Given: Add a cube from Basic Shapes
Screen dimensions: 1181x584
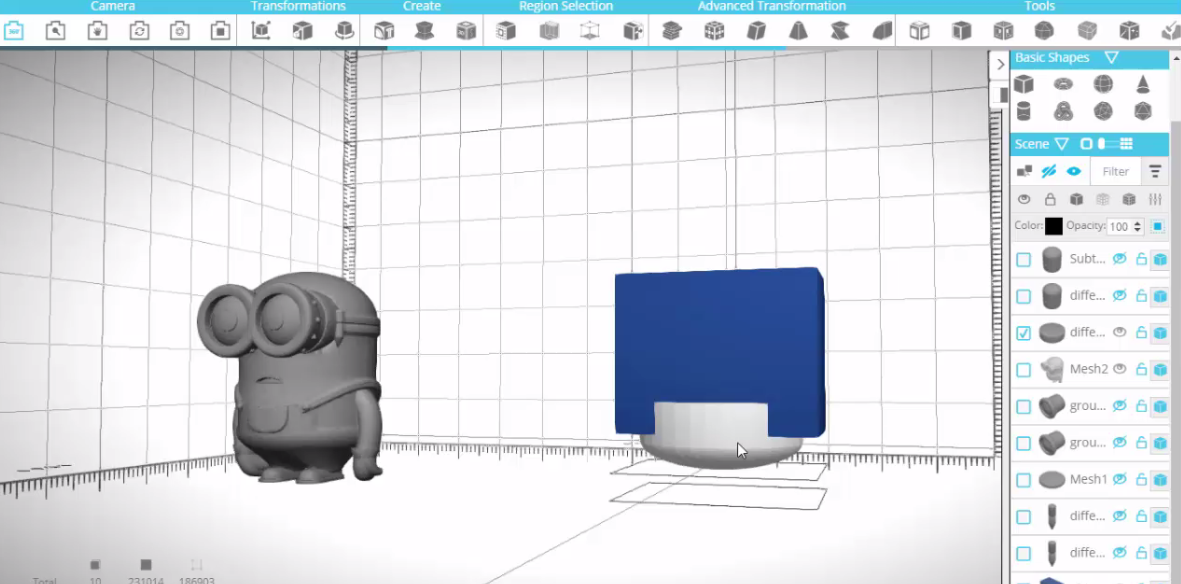Looking at the screenshot, I should coord(1024,84).
